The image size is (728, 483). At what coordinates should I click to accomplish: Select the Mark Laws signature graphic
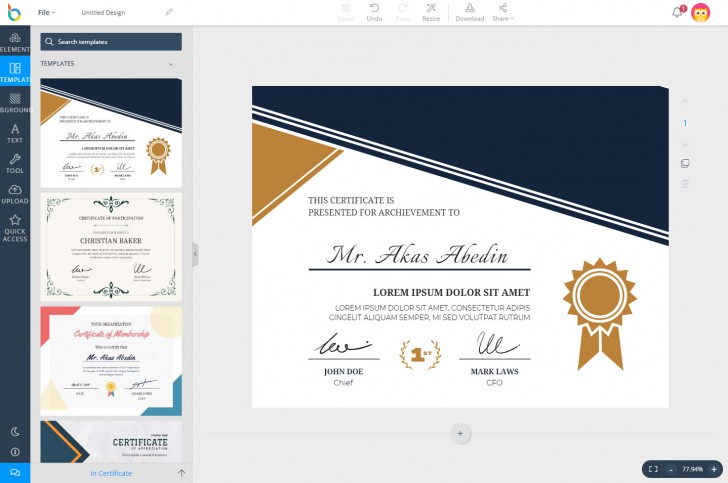click(x=497, y=343)
